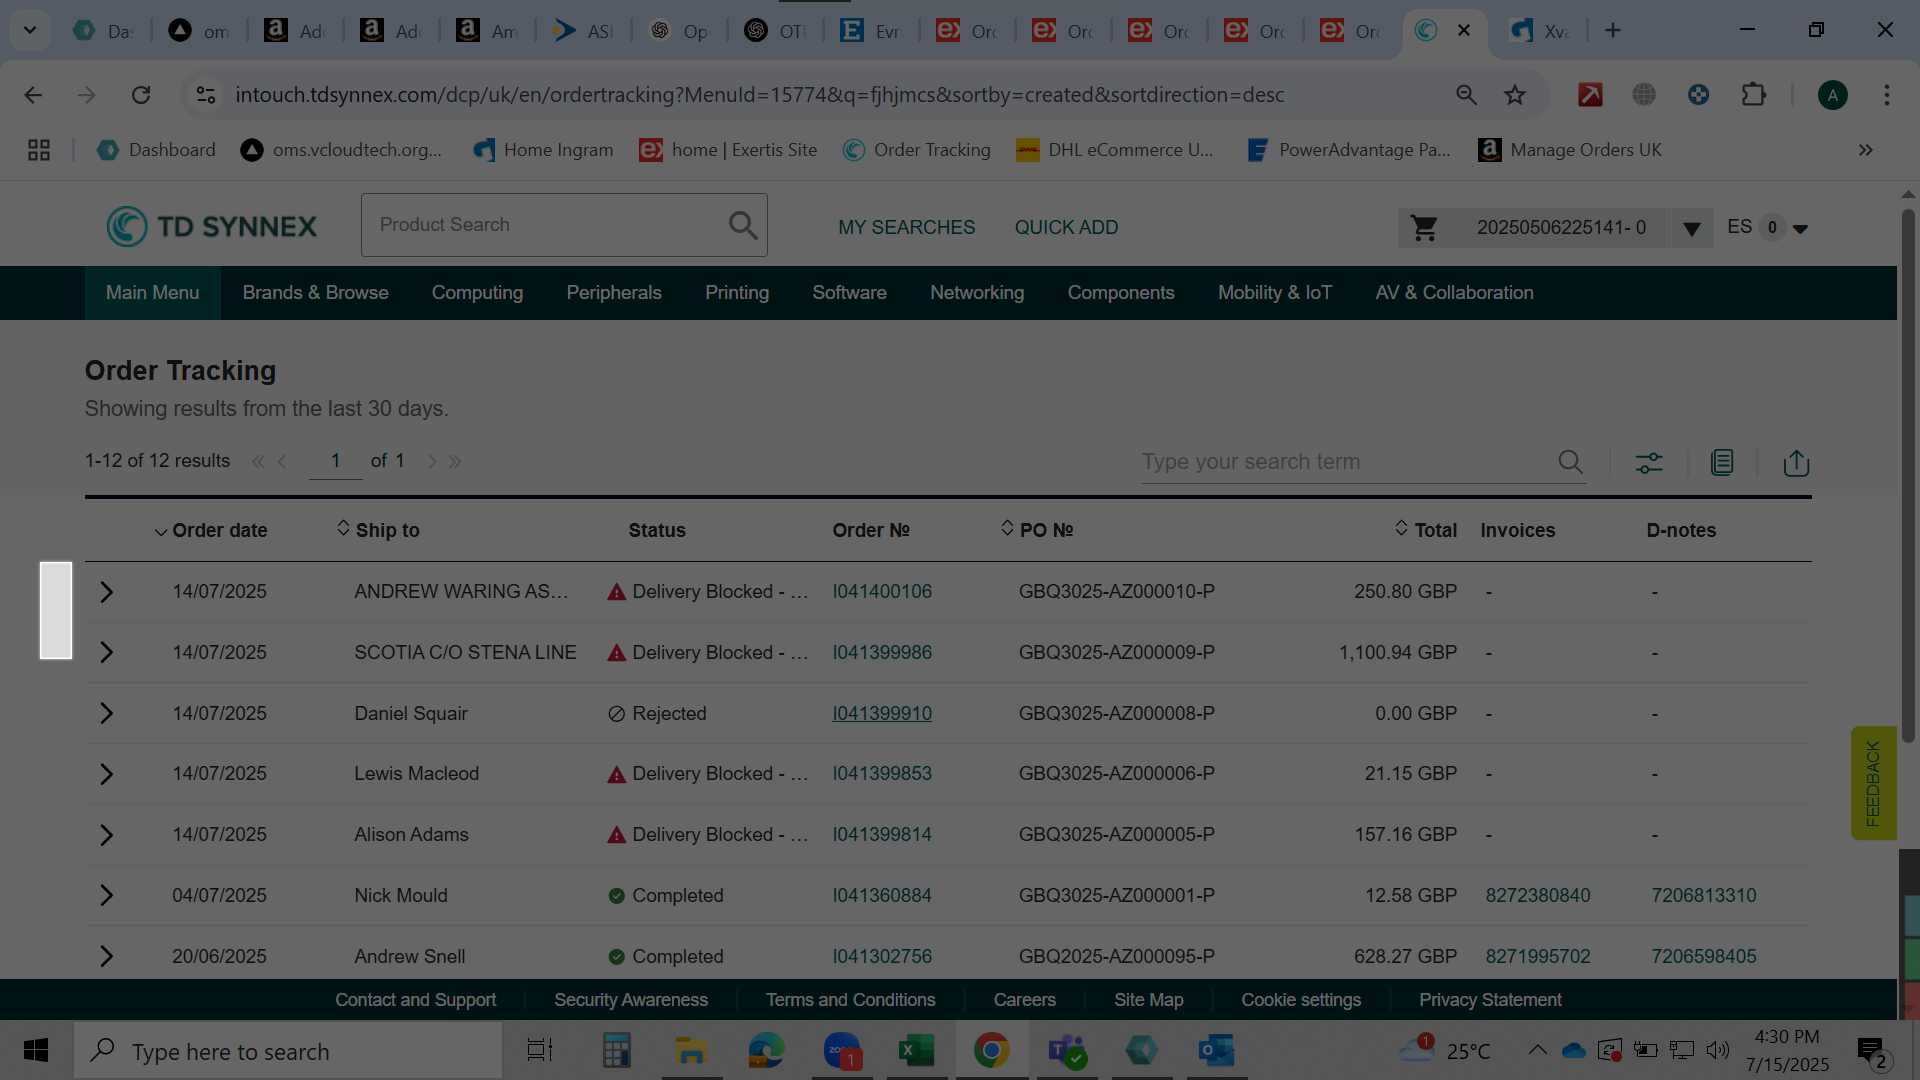This screenshot has height=1080, width=1920.
Task: Open the Chrome three-dot menu
Action: pyautogui.click(x=1887, y=95)
